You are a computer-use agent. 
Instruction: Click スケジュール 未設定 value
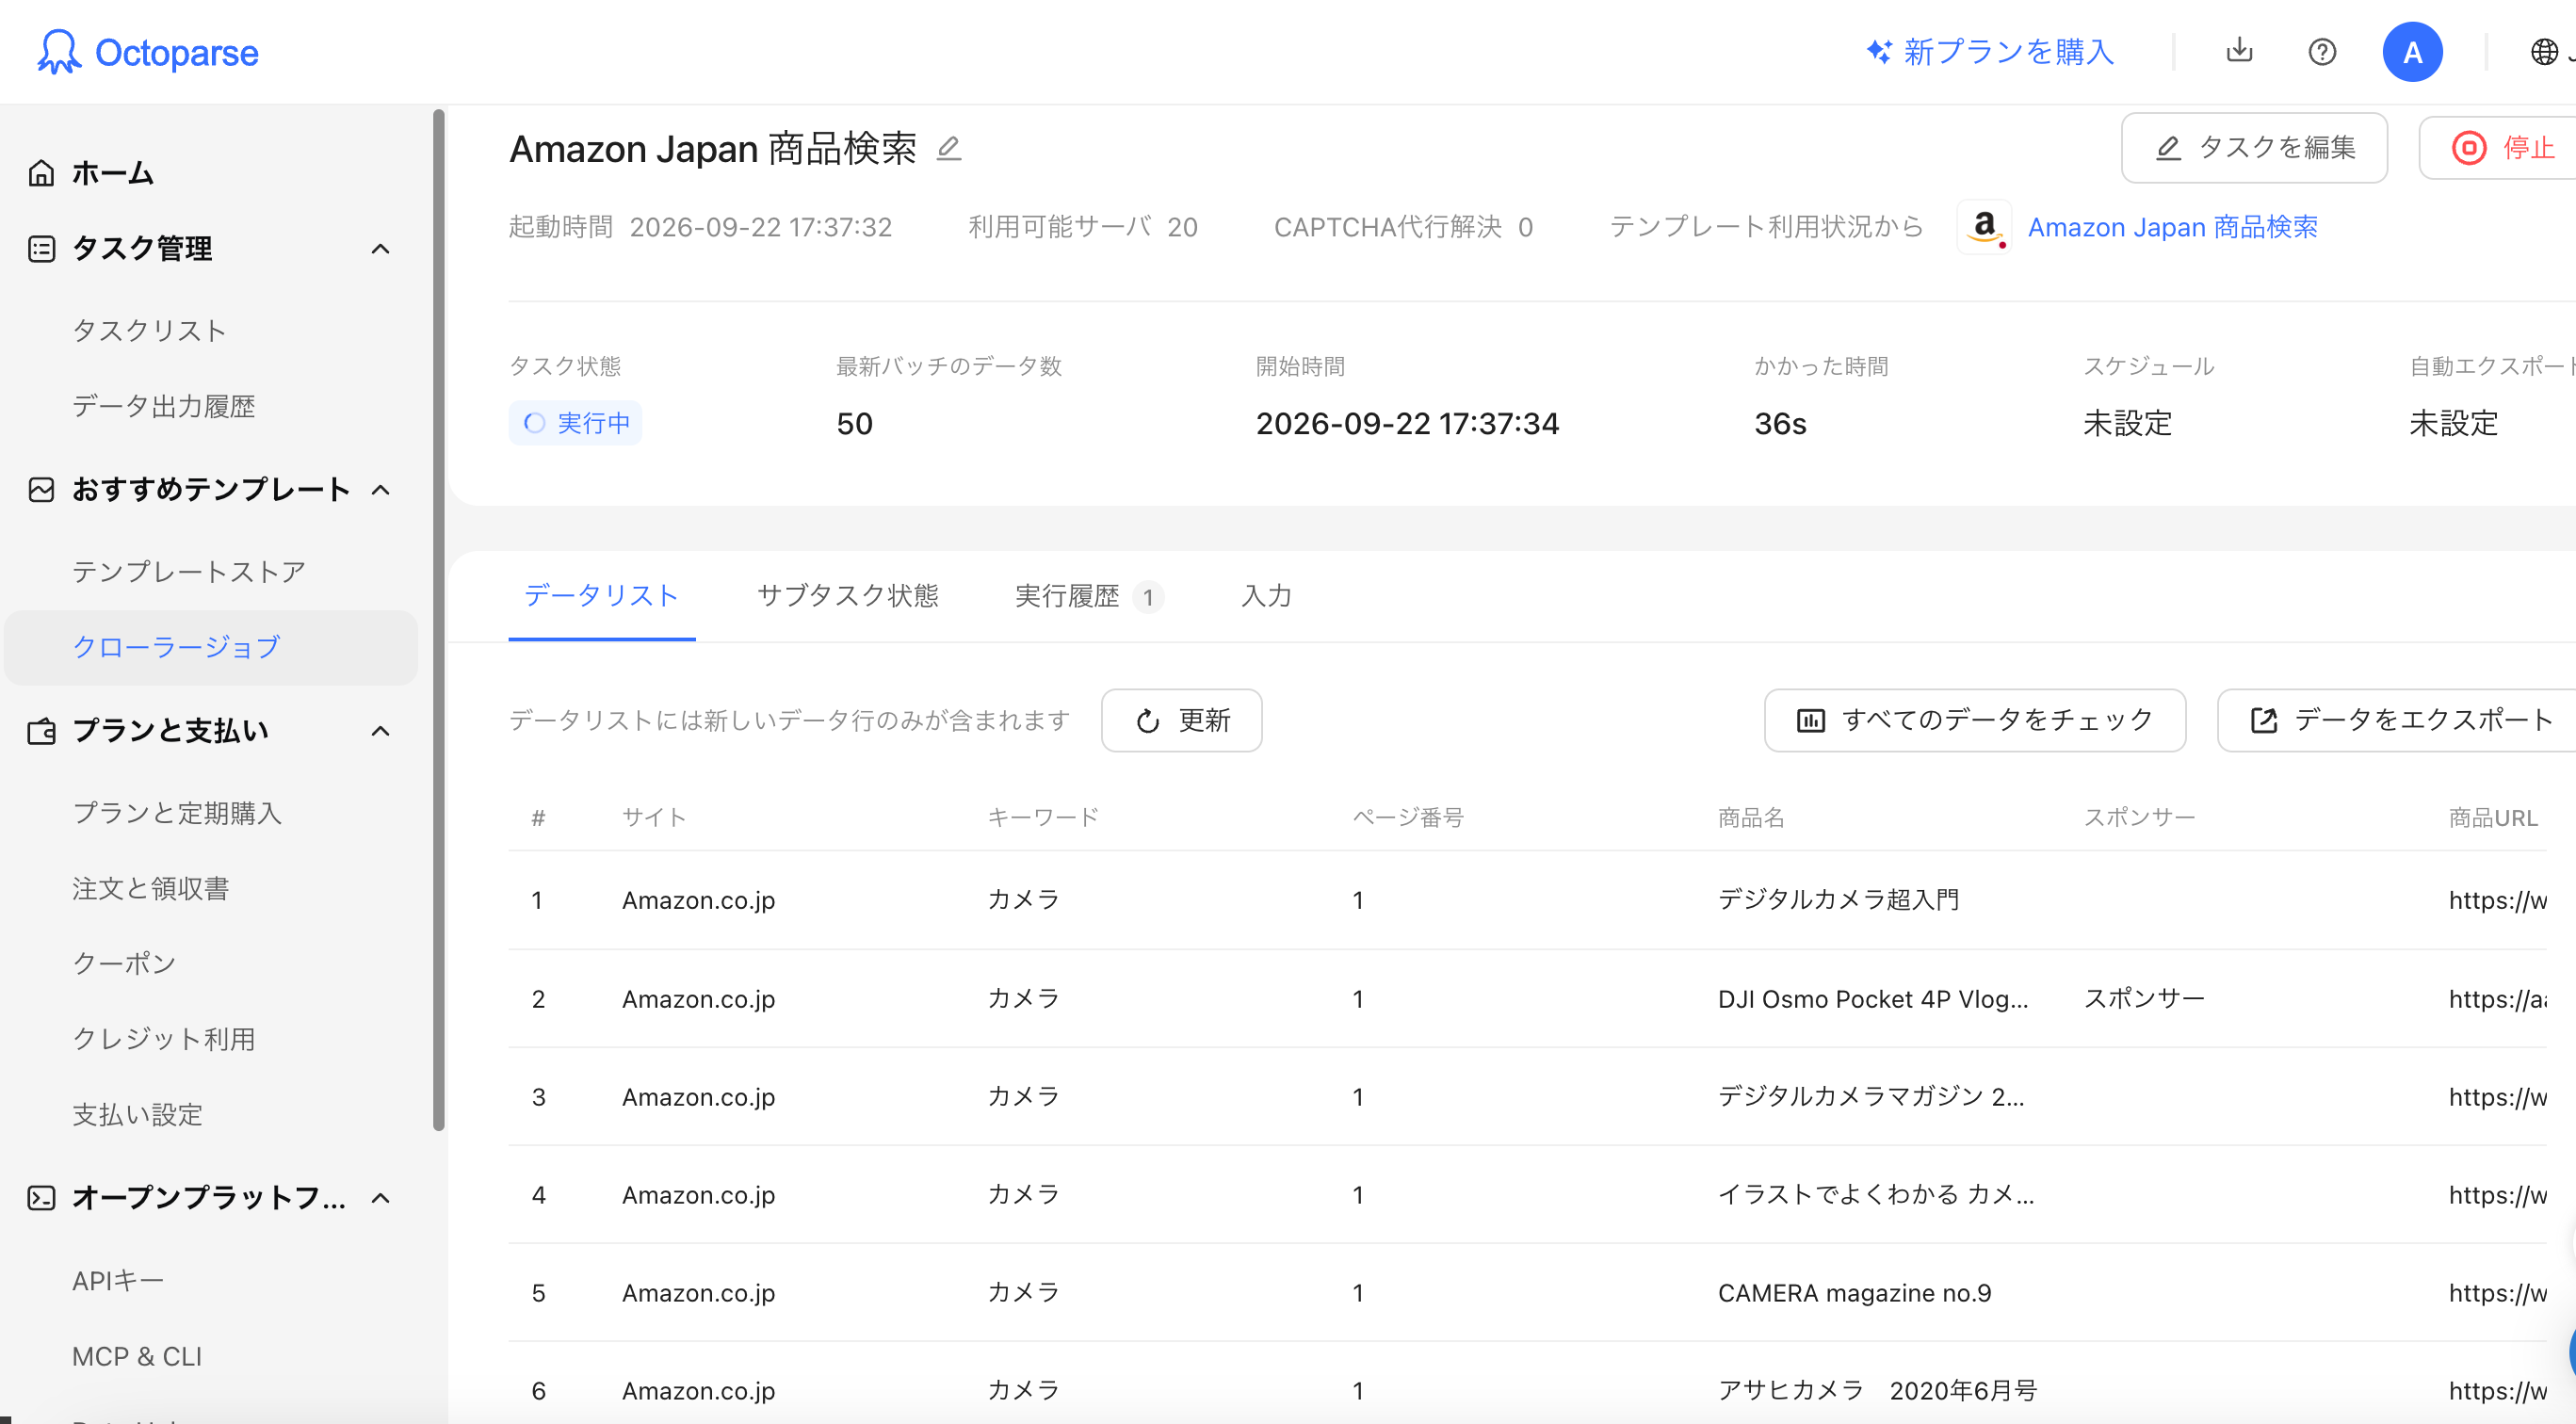click(x=2127, y=423)
